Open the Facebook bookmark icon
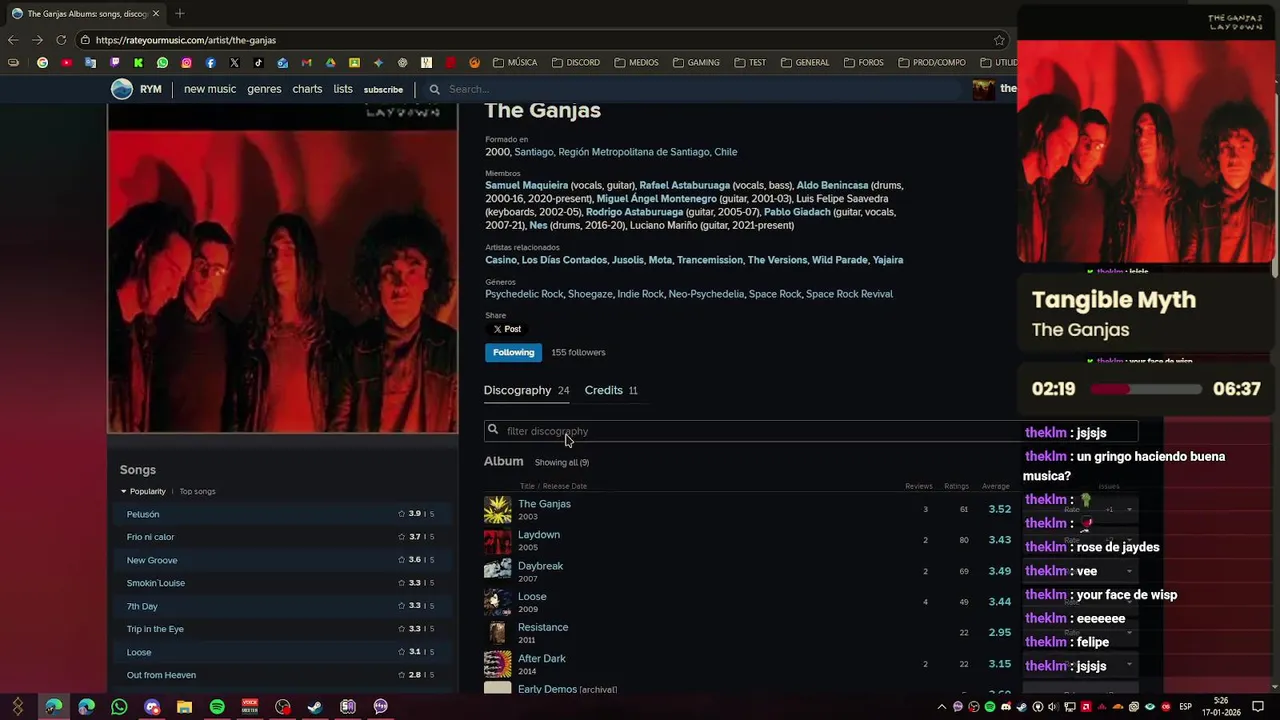1280x720 pixels. 211,62
